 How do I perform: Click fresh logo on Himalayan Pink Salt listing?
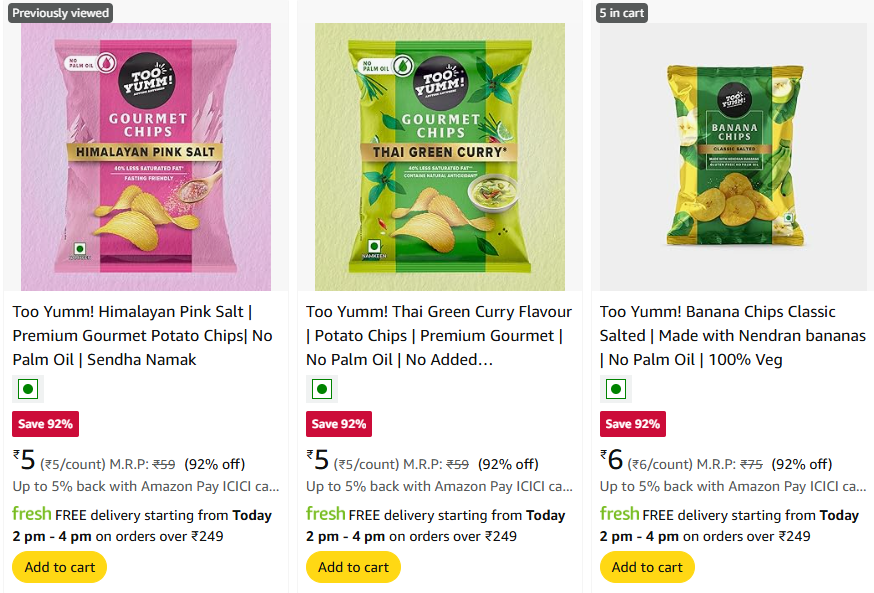point(30,514)
